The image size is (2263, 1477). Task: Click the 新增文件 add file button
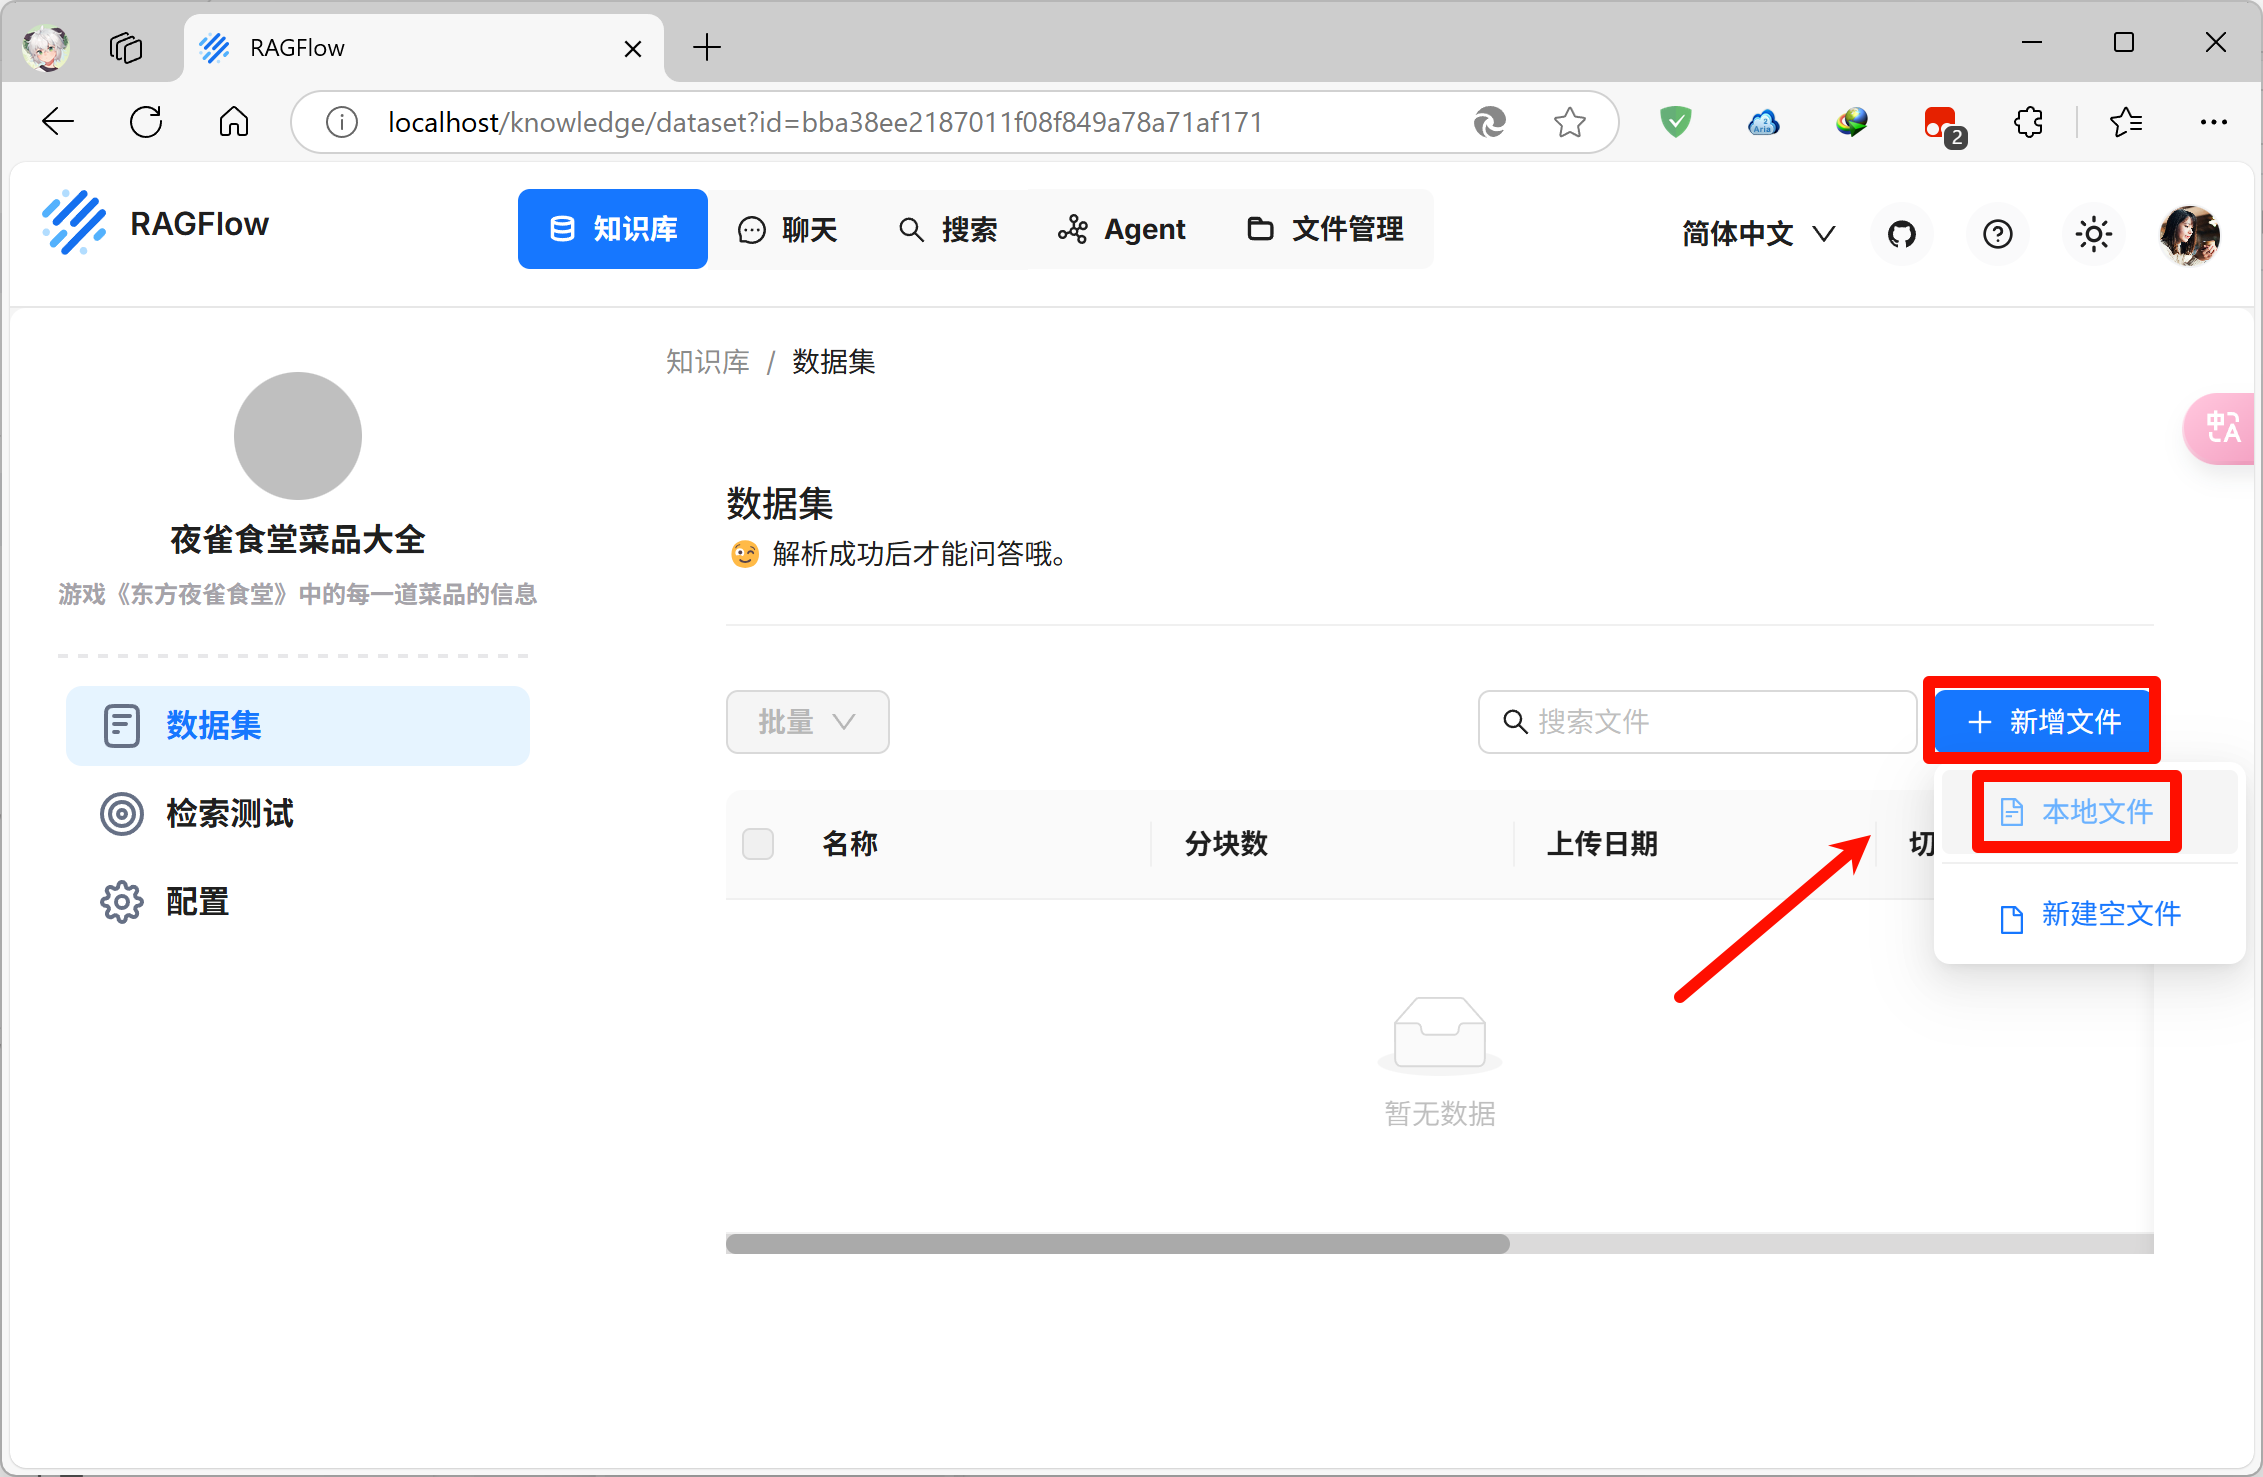[x=2043, y=721]
